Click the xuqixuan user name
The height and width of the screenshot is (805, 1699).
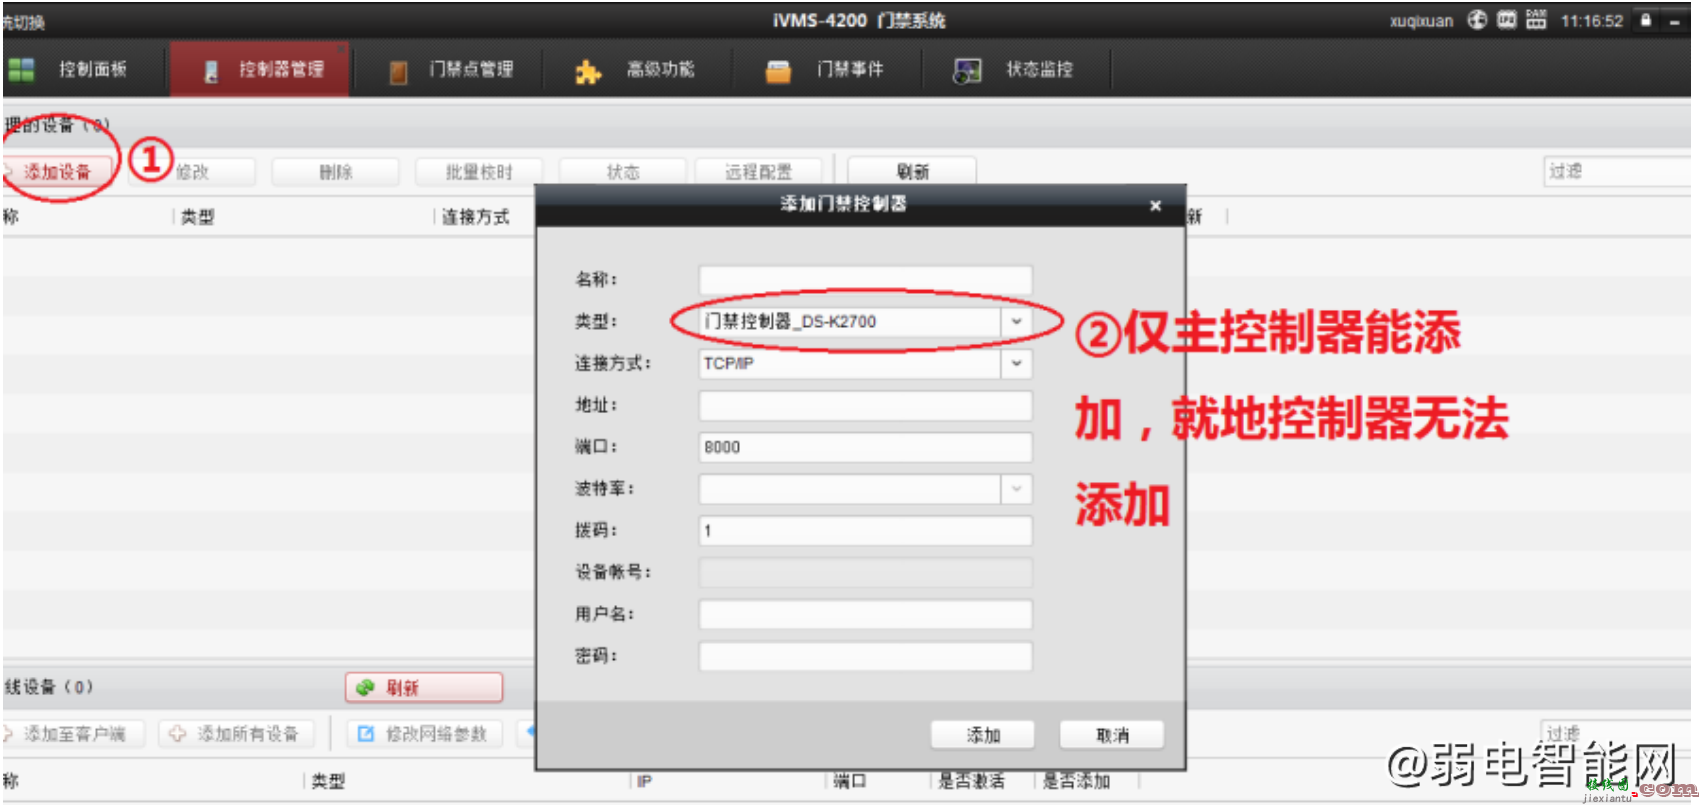1421,21
